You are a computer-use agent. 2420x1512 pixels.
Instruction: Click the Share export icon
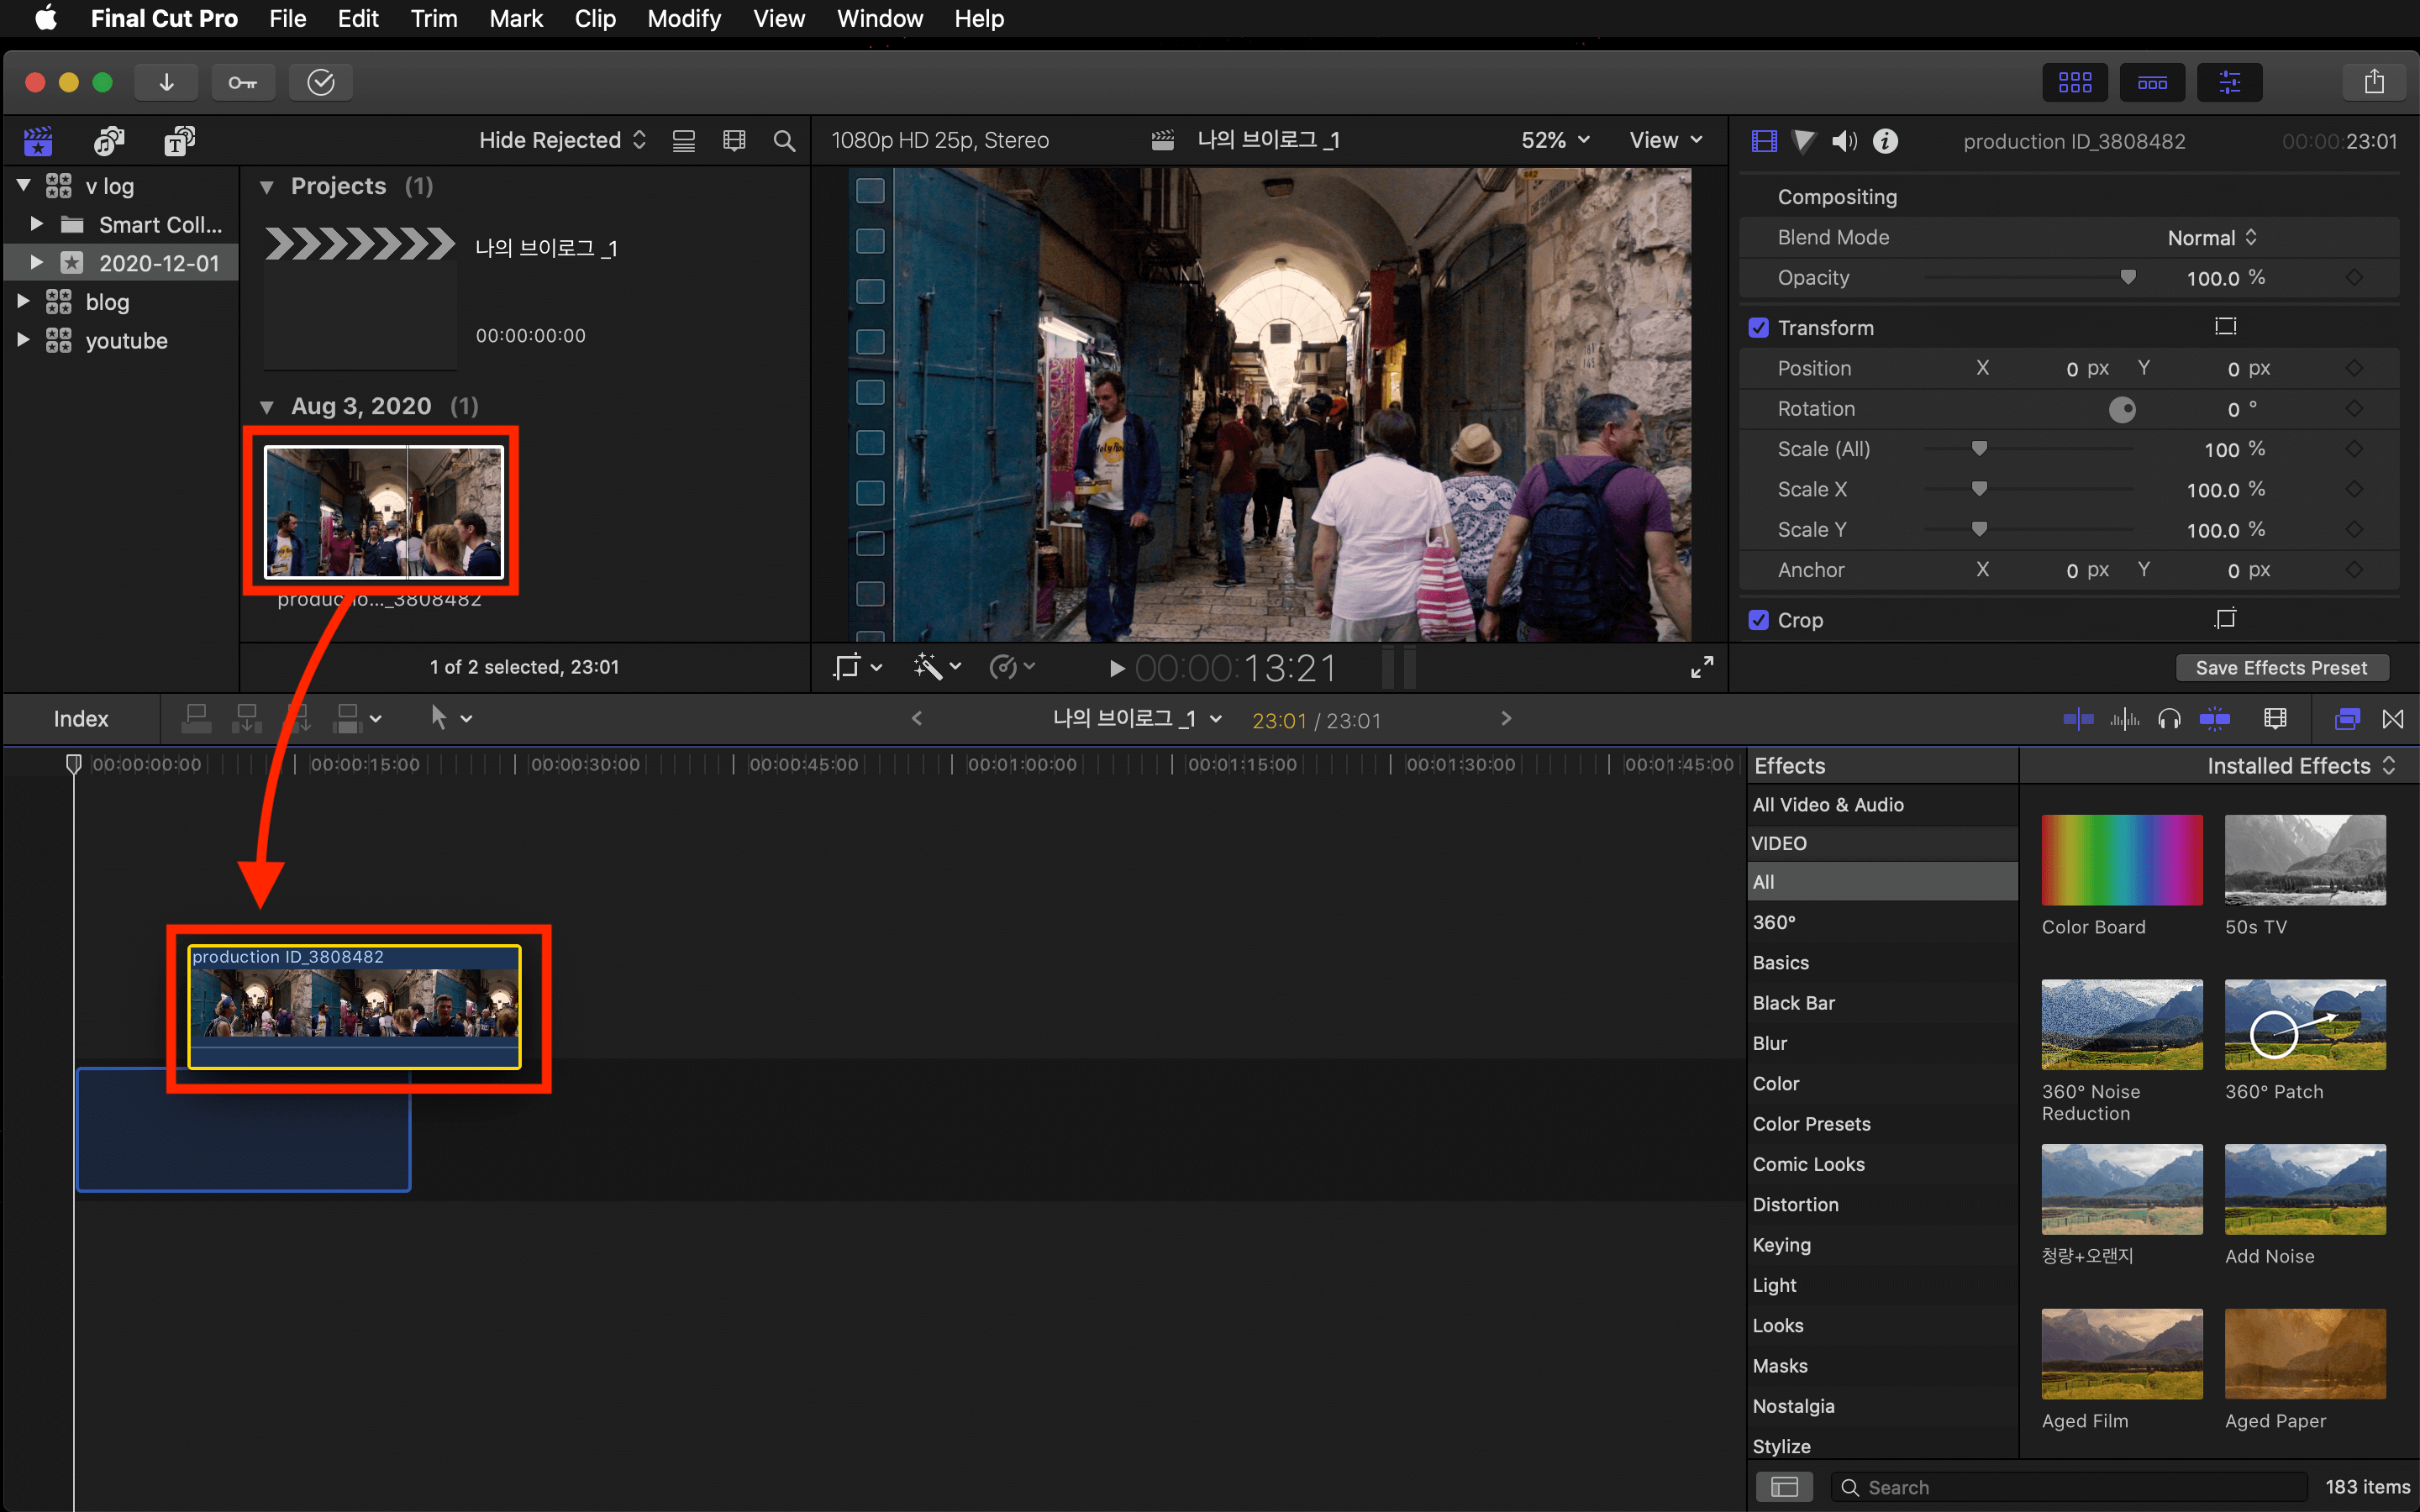click(2373, 82)
